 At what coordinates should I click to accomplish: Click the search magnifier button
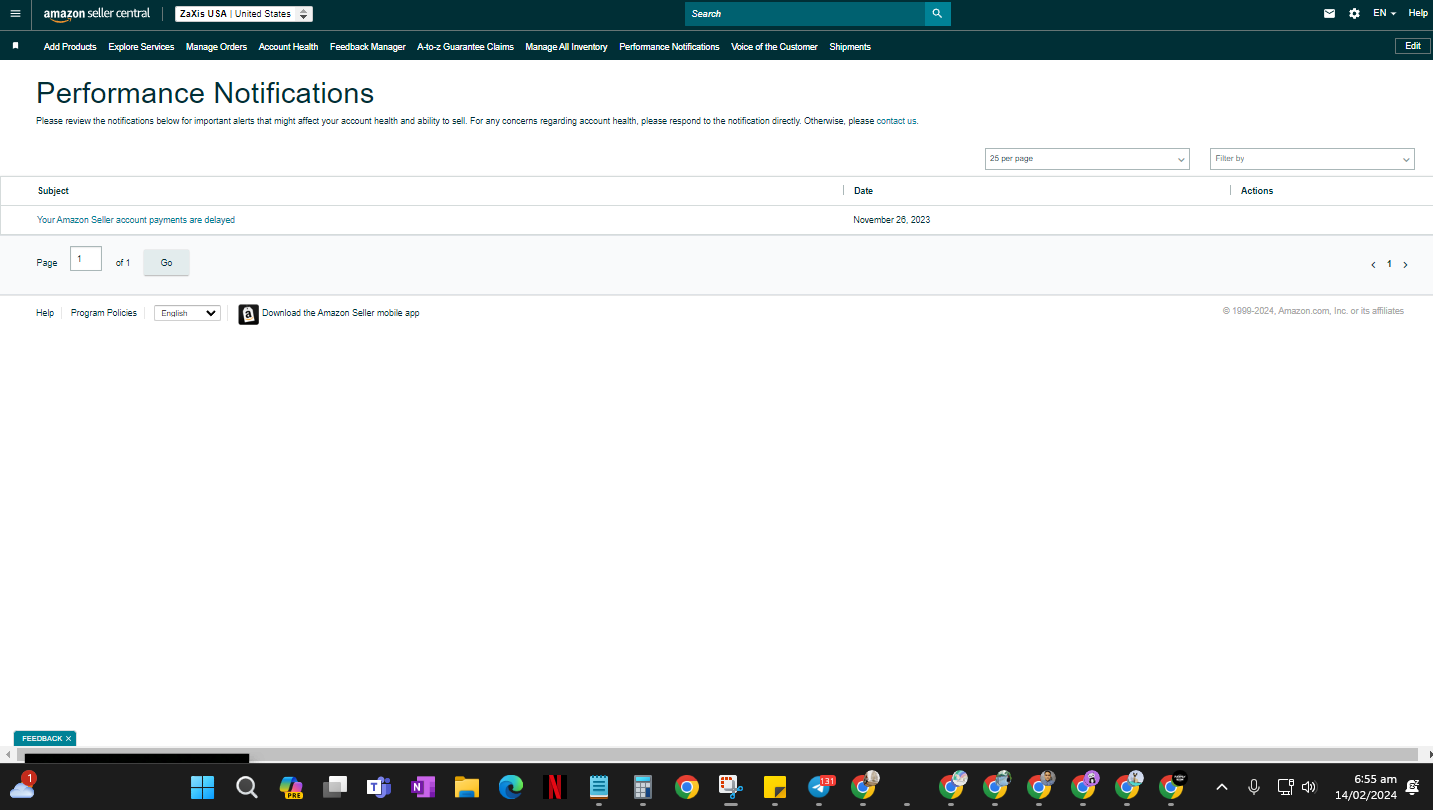click(937, 14)
